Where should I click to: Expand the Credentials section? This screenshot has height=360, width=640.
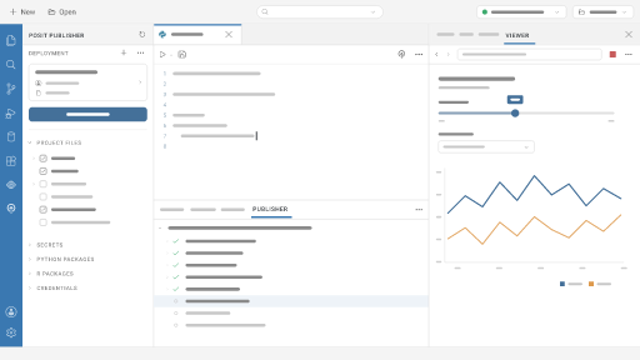click(30, 288)
